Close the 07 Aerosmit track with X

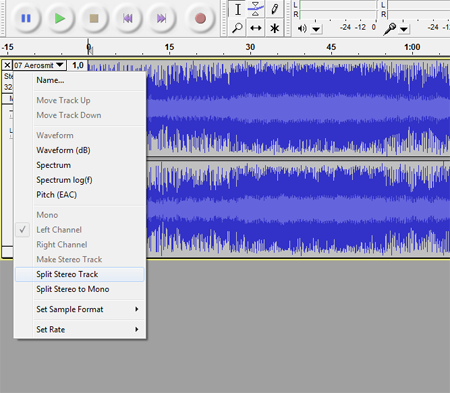pos(7,65)
